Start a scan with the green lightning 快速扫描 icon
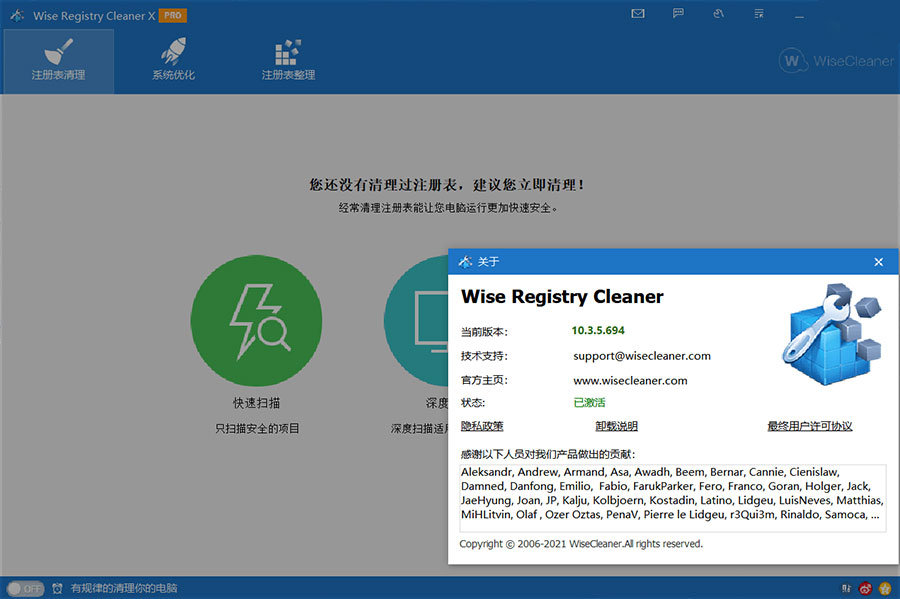This screenshot has height=599, width=900. pos(256,322)
